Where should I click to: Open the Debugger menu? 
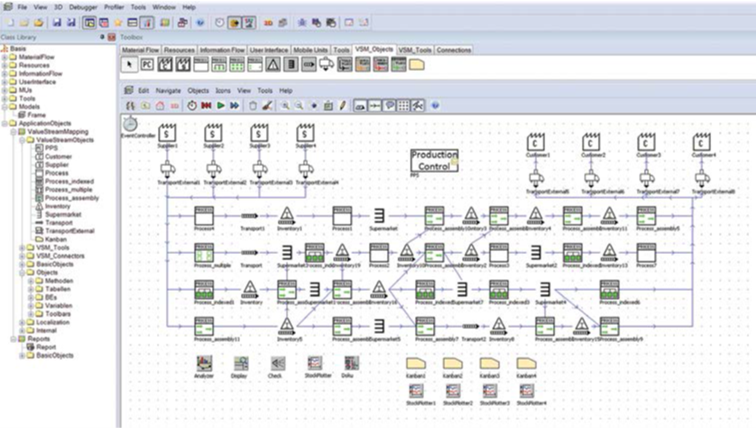(x=83, y=7)
